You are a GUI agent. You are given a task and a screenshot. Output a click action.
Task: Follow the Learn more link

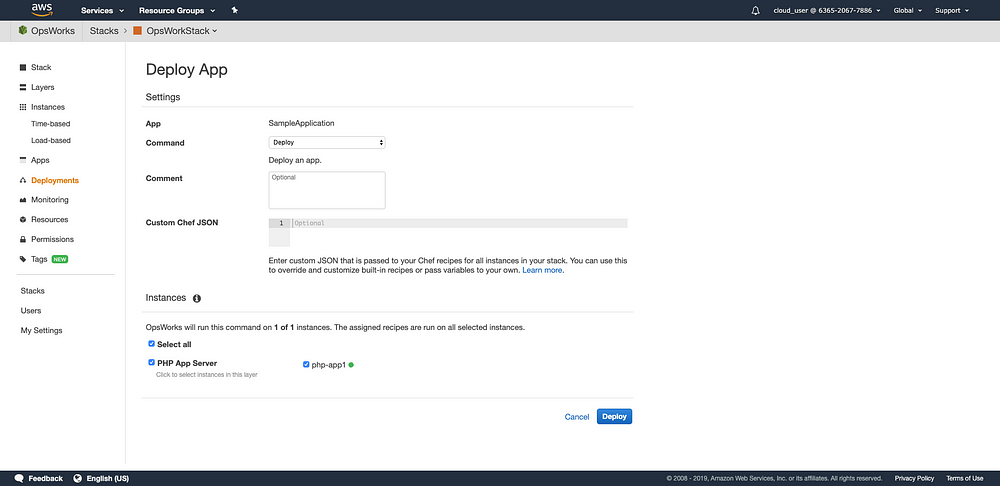click(542, 270)
